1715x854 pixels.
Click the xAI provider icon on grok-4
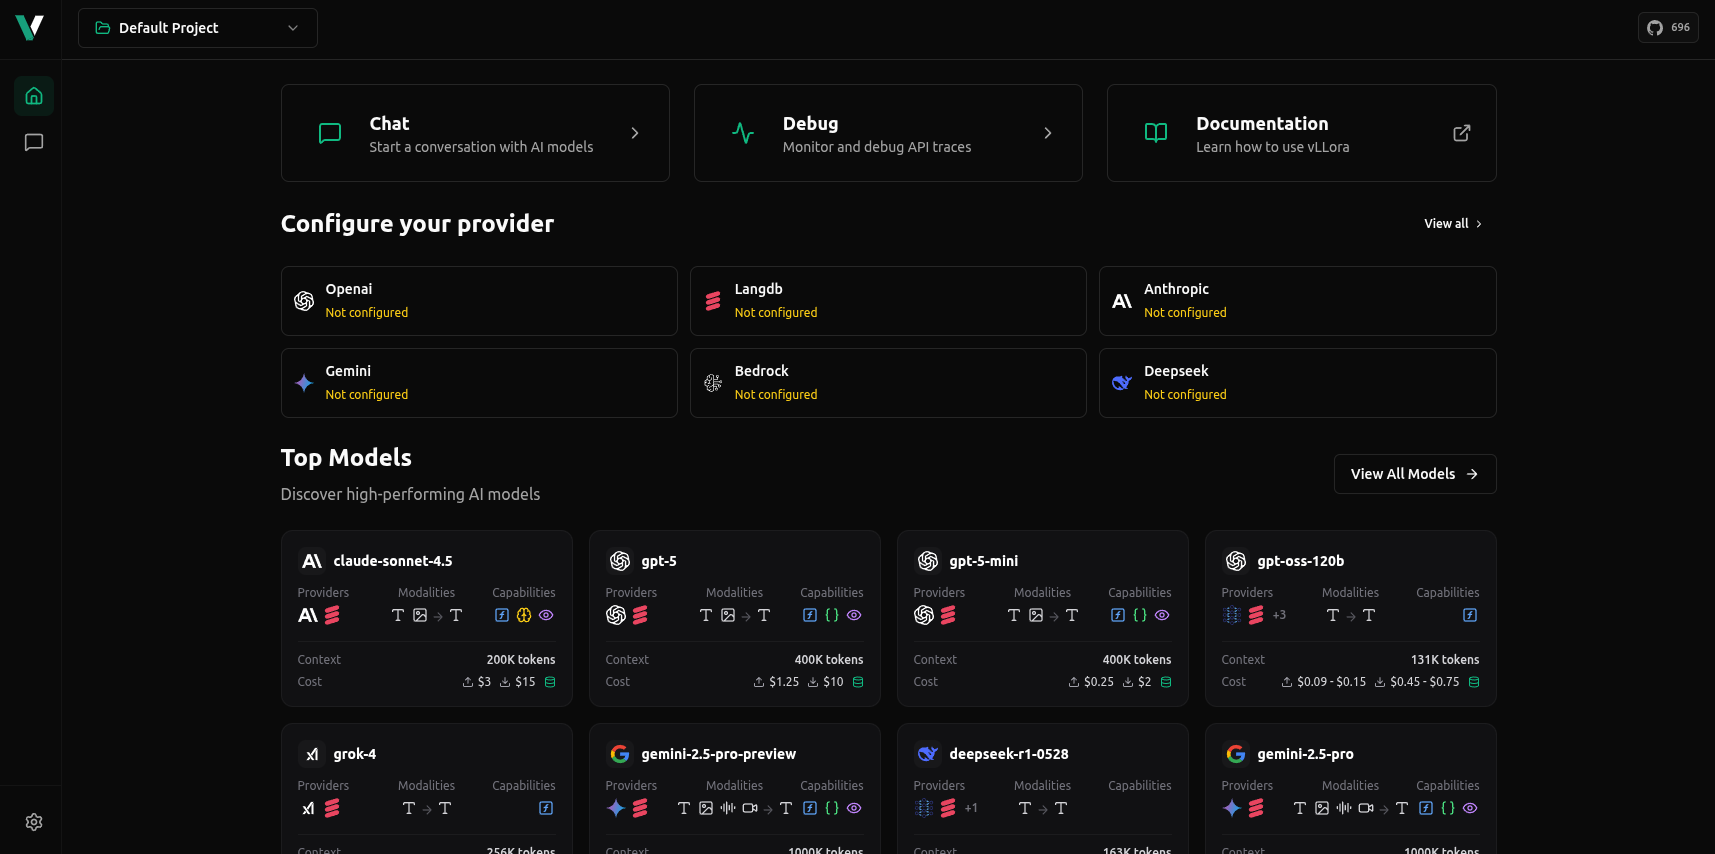coord(308,808)
